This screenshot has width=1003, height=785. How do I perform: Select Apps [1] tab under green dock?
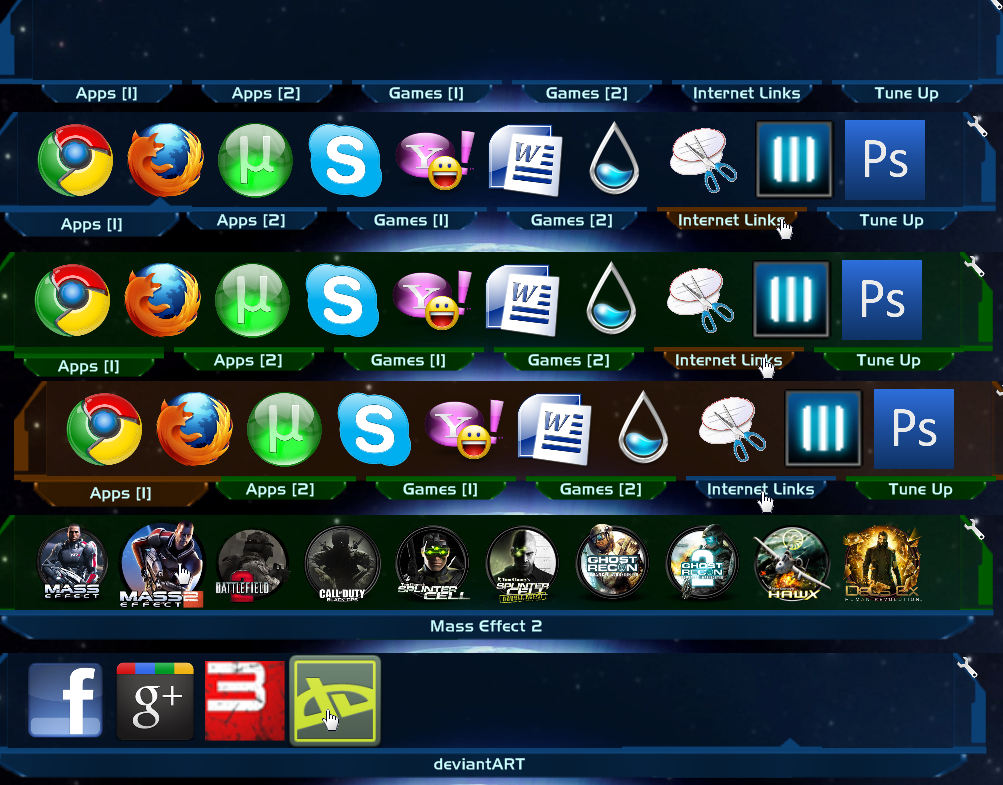[x=88, y=367]
